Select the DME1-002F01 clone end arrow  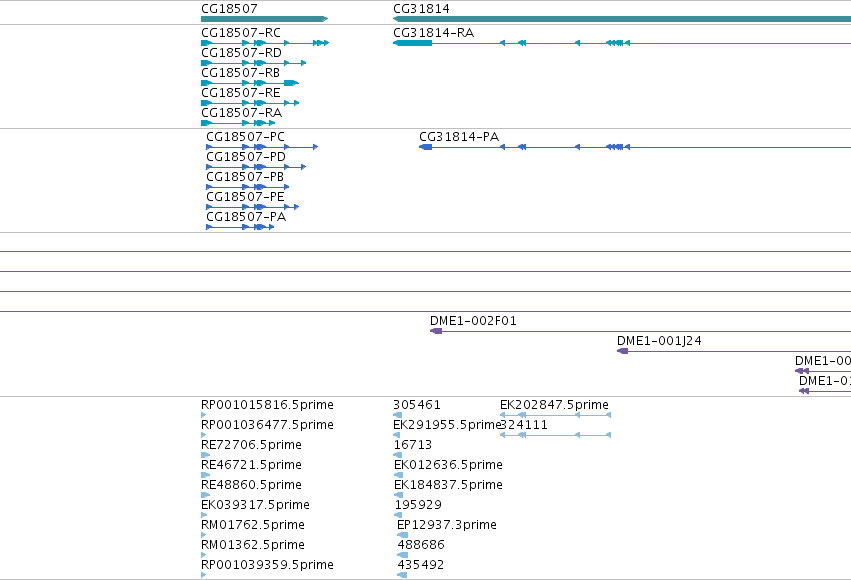pyautogui.click(x=436, y=331)
